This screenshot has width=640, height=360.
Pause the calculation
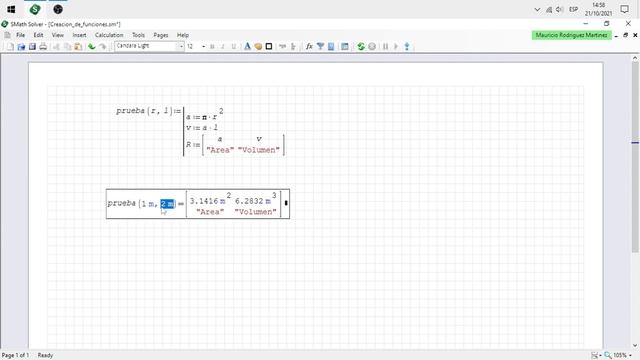[x=385, y=47]
